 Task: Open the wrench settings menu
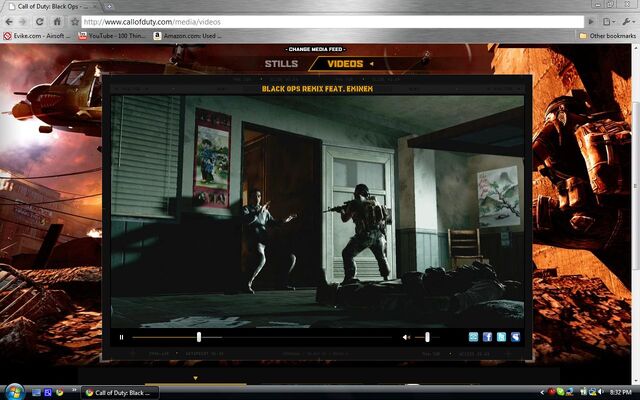[x=628, y=22]
